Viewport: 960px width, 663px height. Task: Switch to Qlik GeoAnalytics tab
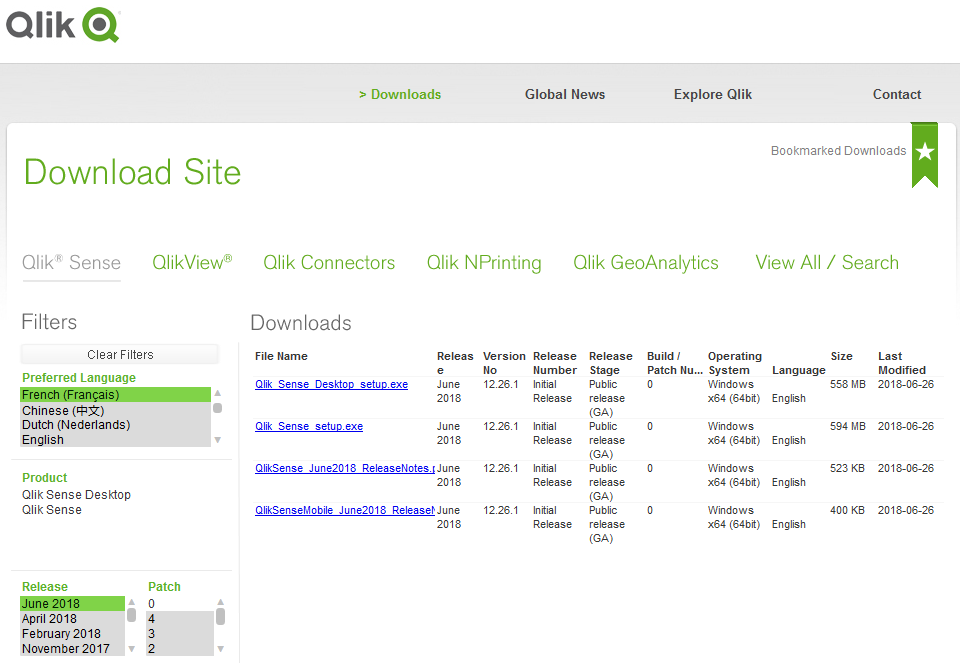[645, 263]
